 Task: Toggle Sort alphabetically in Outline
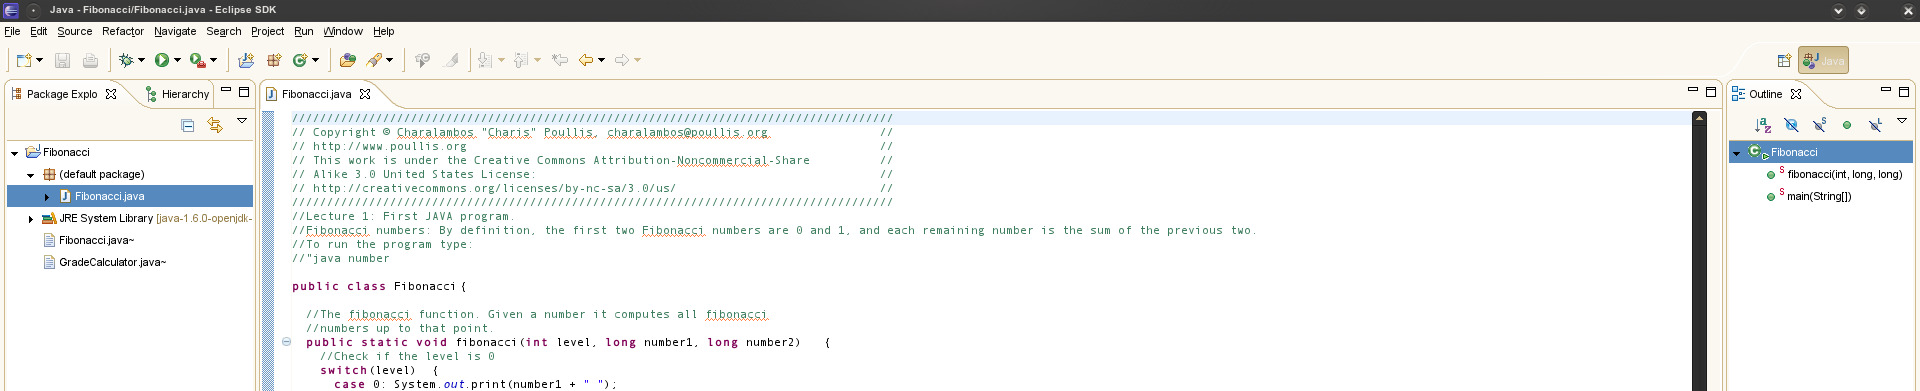click(1763, 125)
